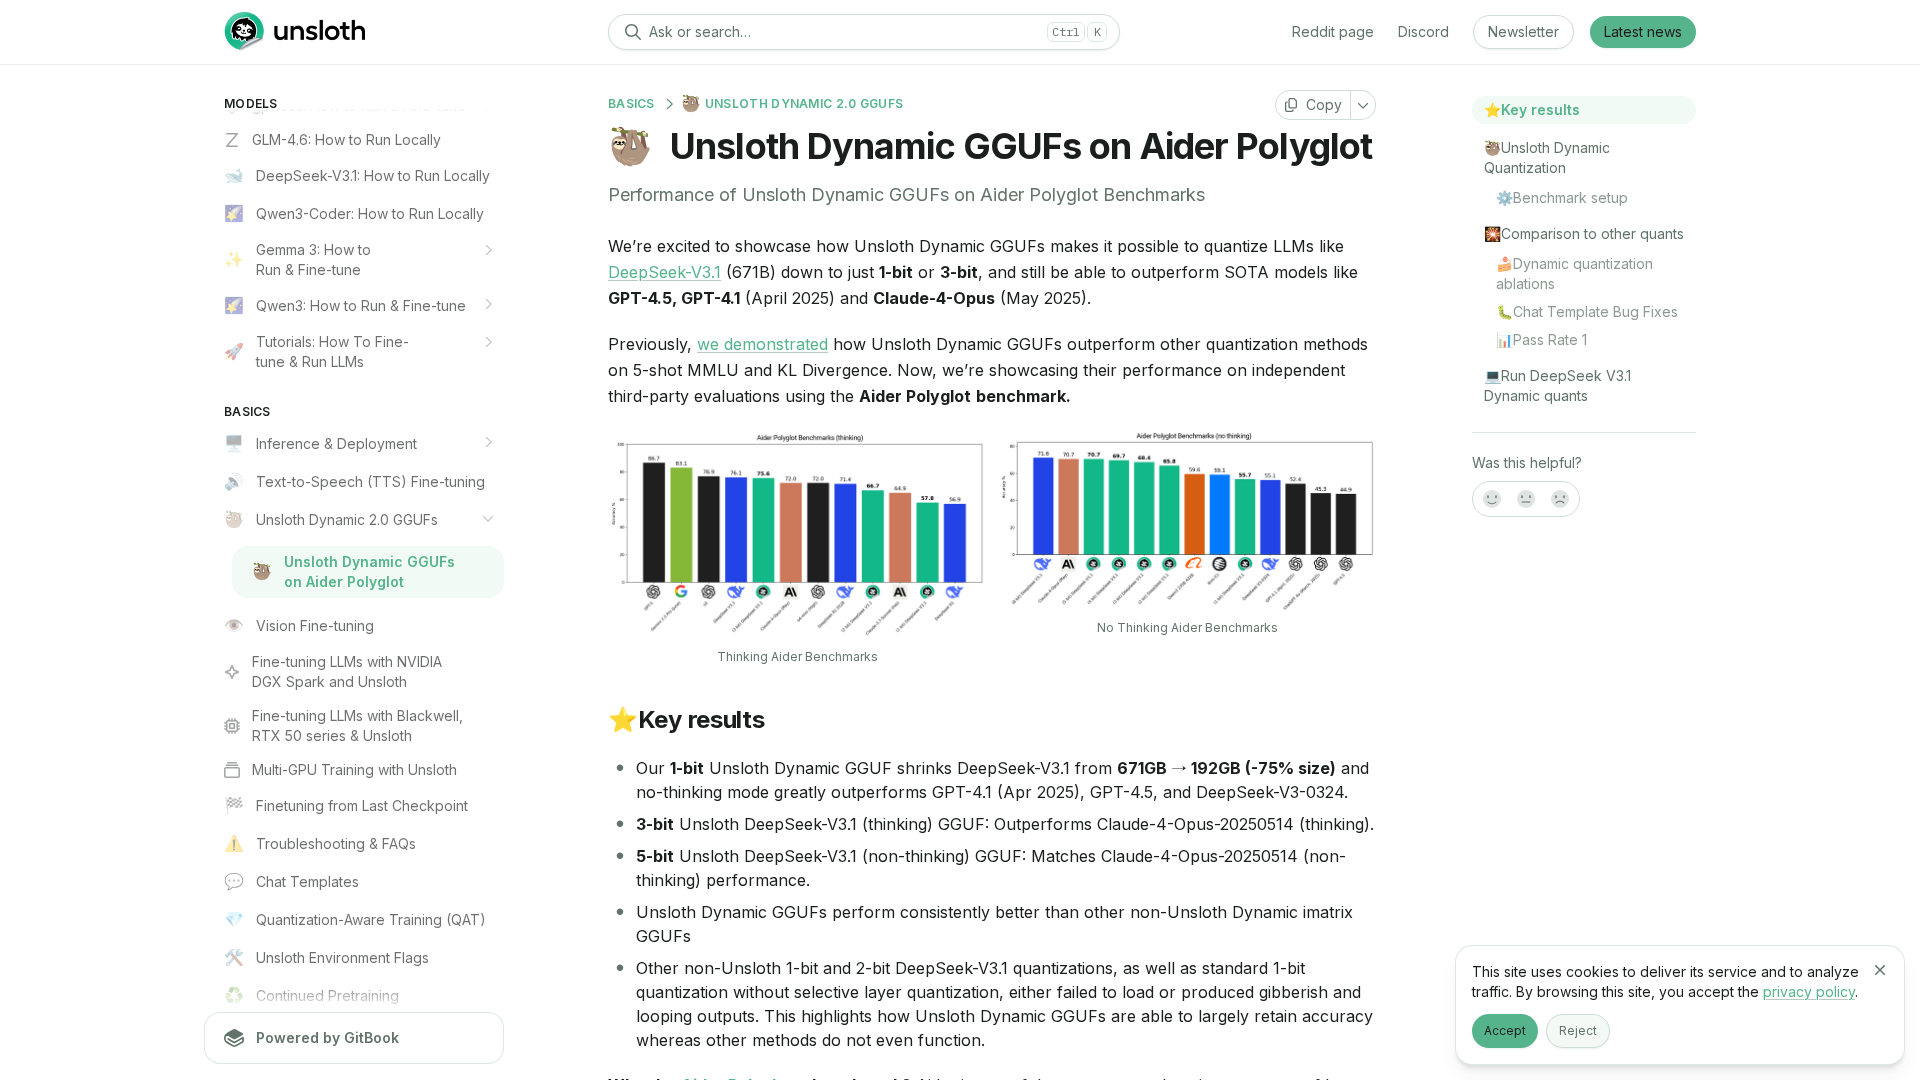The width and height of the screenshot is (1920, 1080).
Task: Accept the site cookies
Action: [1504, 1031]
